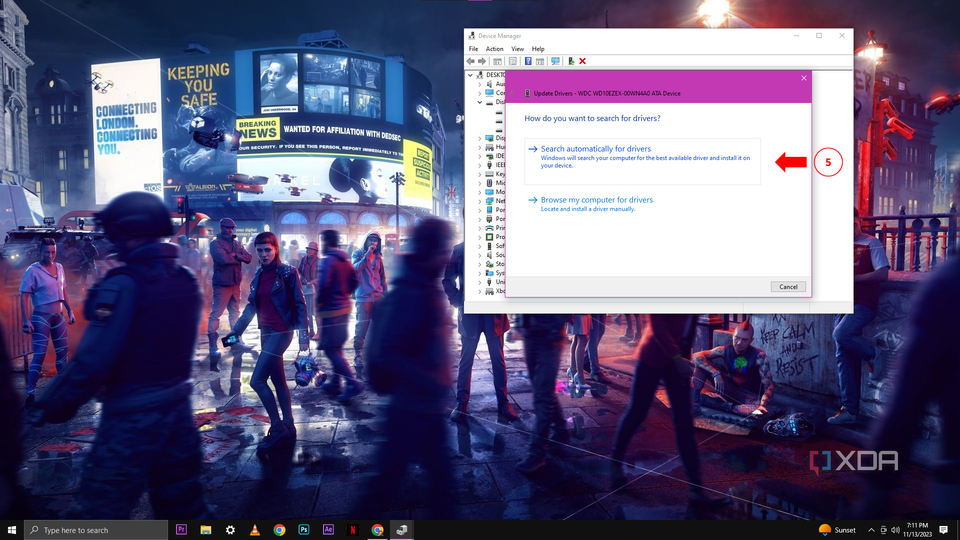The width and height of the screenshot is (960, 540).
Task: Open Photoshop from taskbar
Action: point(304,530)
